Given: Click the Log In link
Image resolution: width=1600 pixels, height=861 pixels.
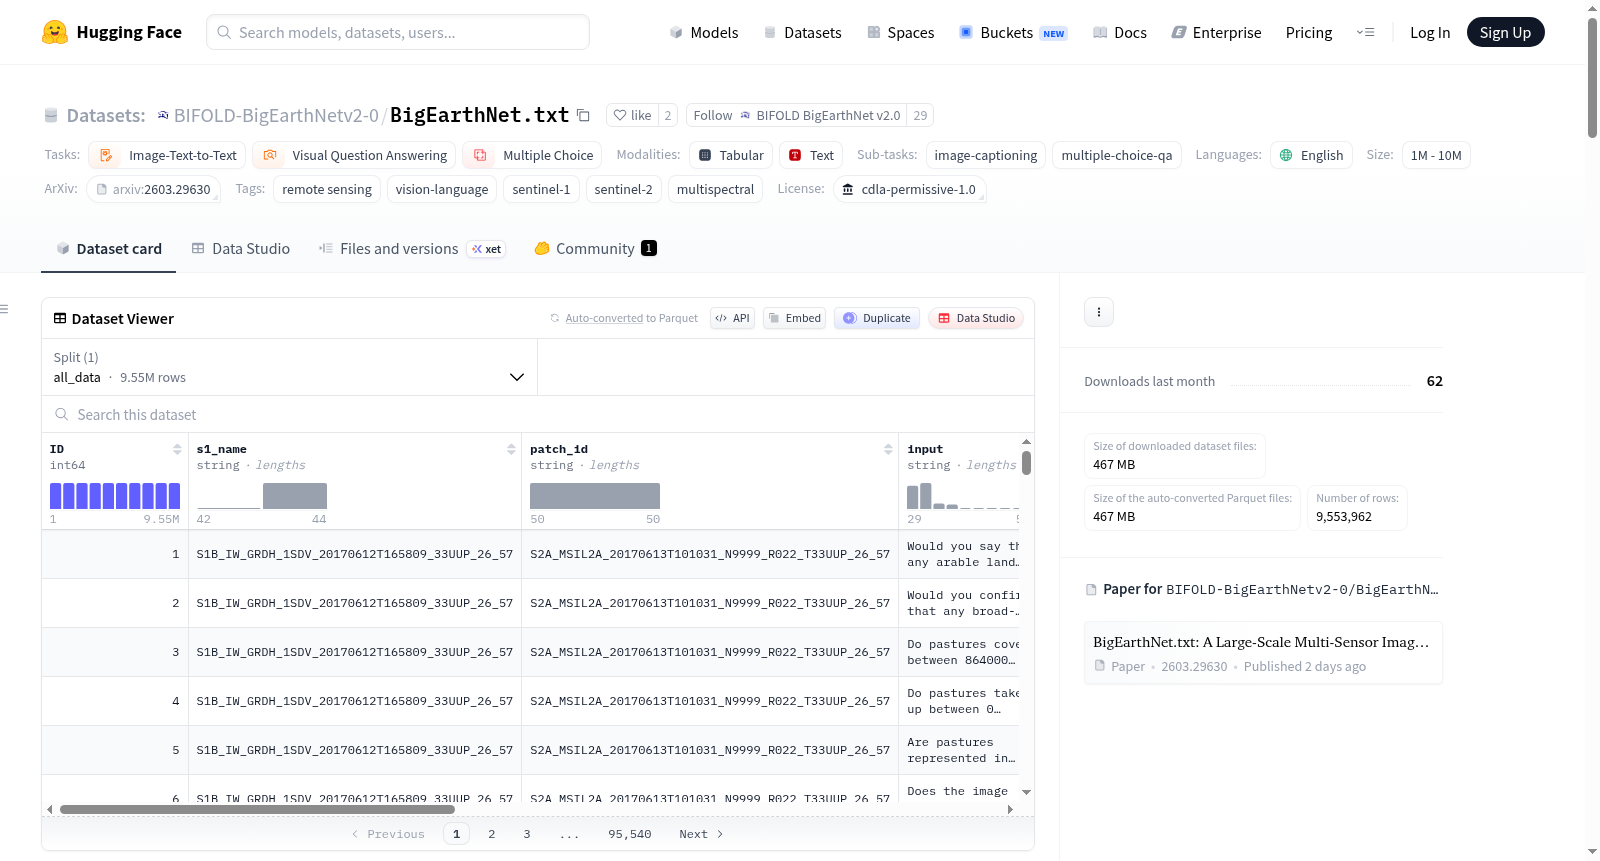Looking at the screenshot, I should (1430, 32).
